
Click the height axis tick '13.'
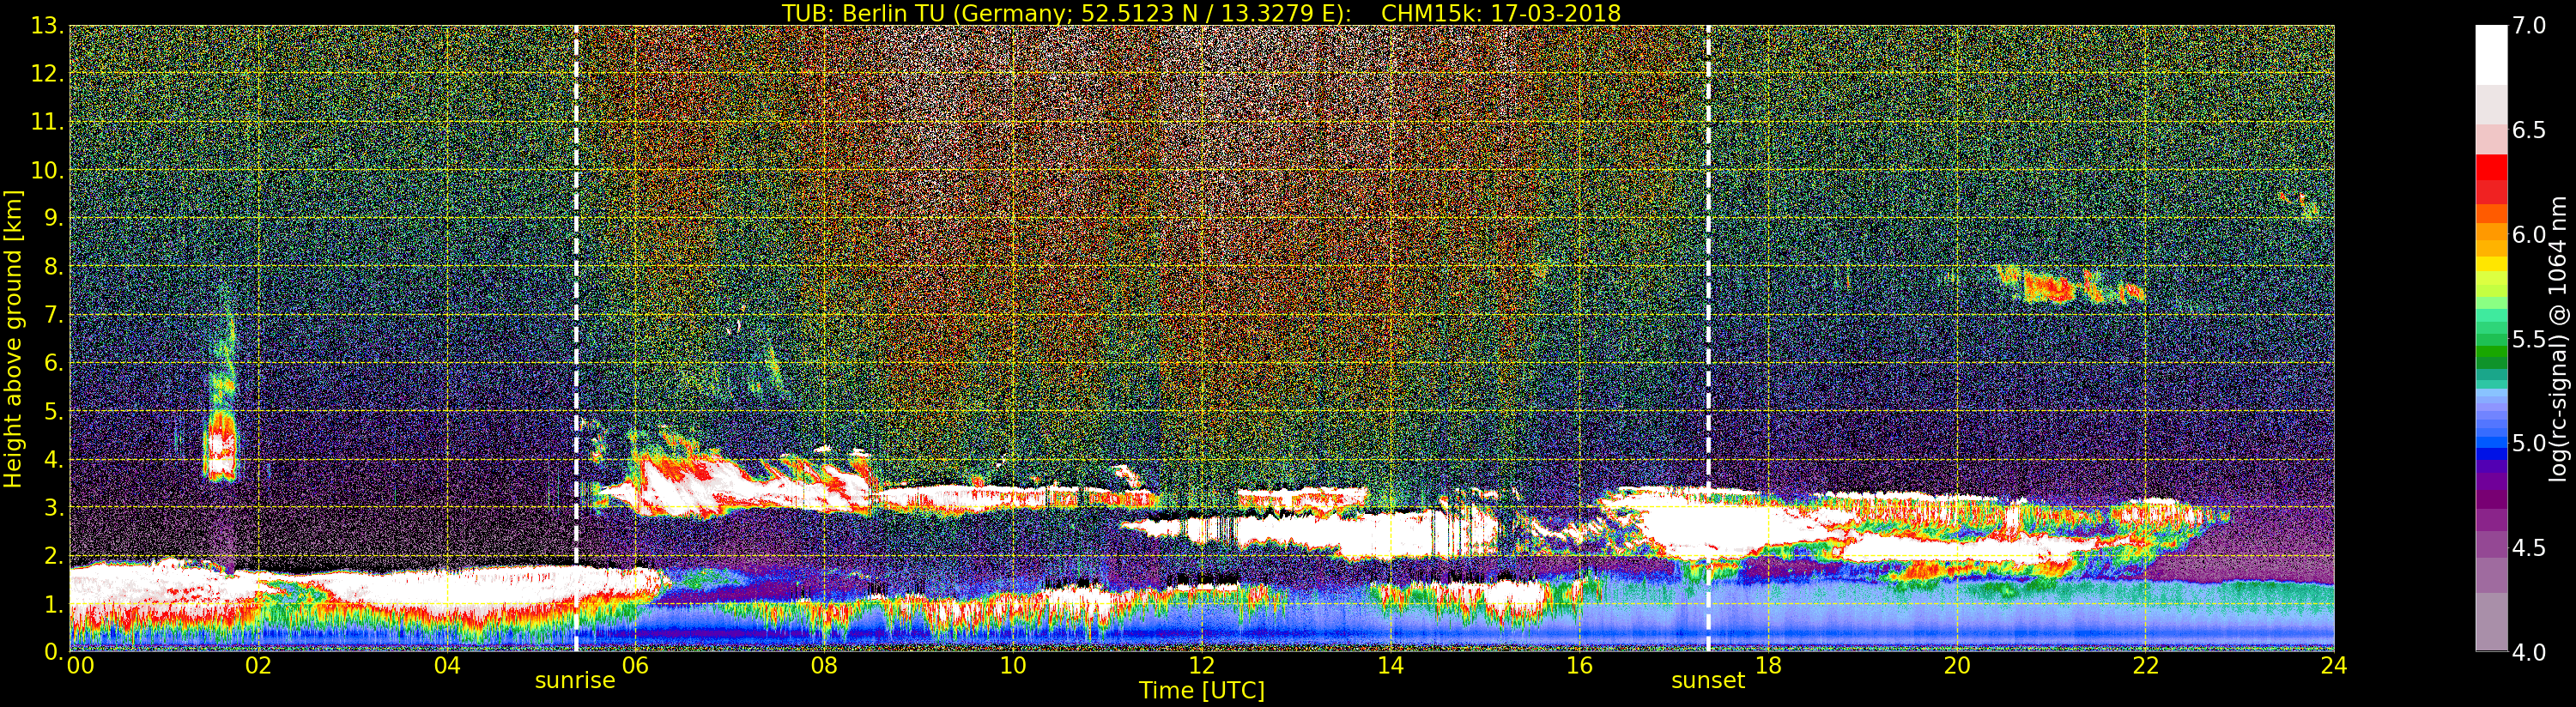tap(47, 26)
